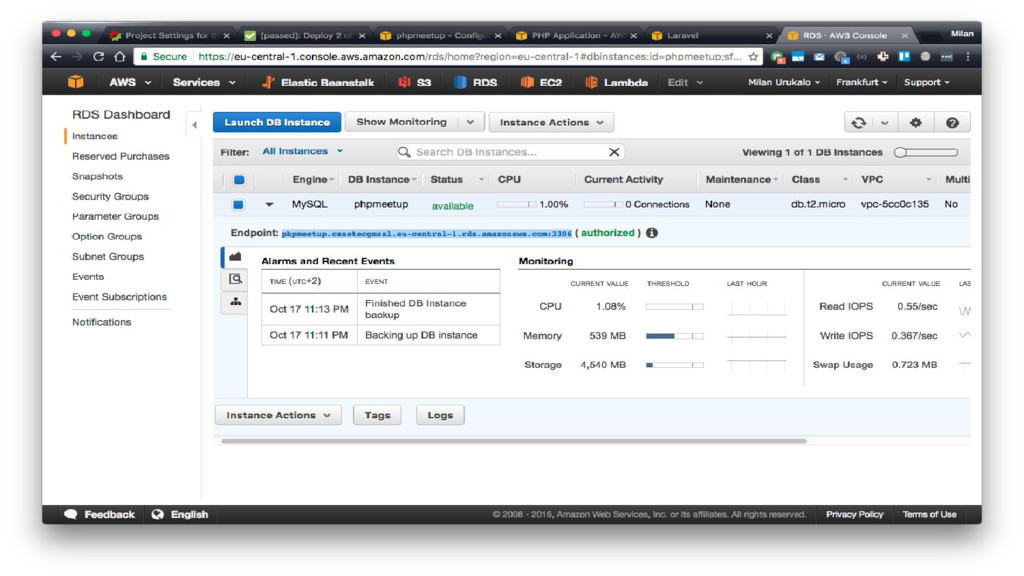Screen dimensions: 1024x576
Task: Show the instance details magnifier icon
Action: [x=235, y=280]
